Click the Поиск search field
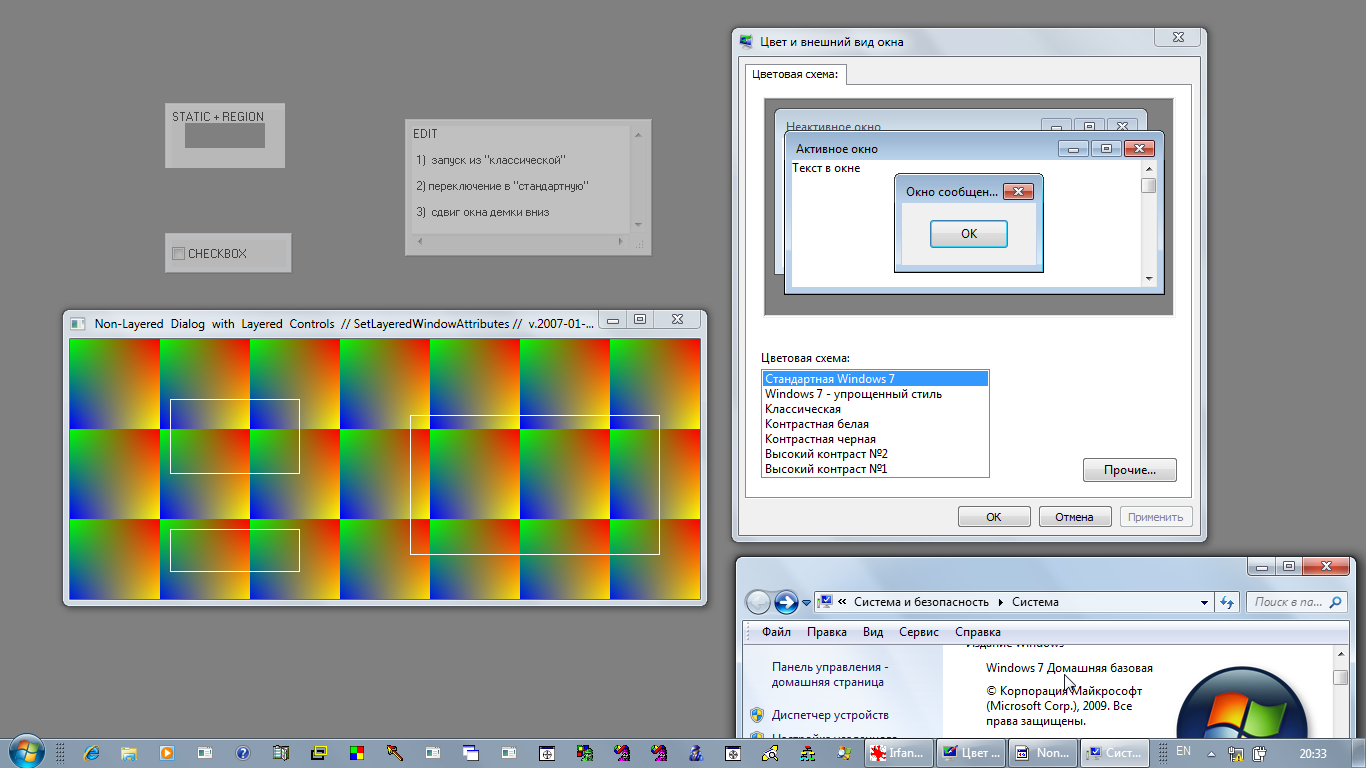Screen dimensions: 1366x768 point(1295,602)
